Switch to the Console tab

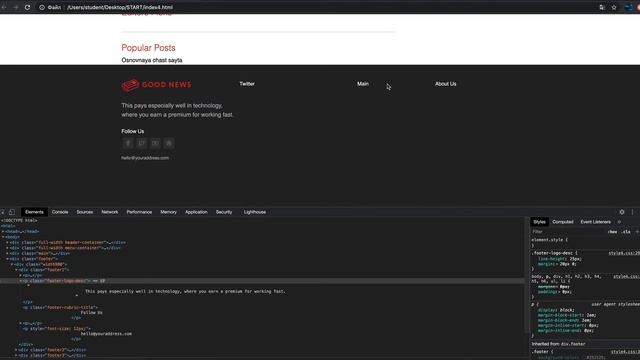[60, 212]
